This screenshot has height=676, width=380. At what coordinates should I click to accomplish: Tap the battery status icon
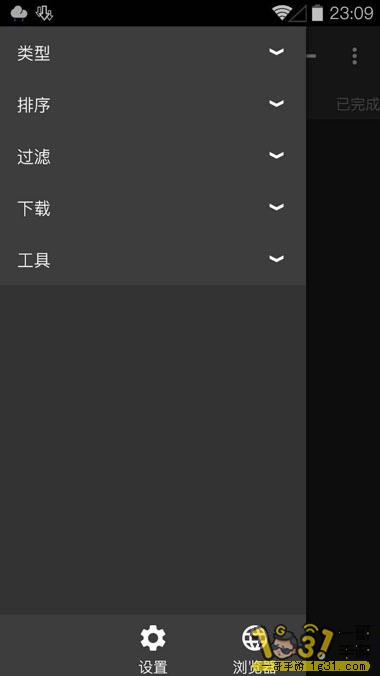click(x=317, y=13)
